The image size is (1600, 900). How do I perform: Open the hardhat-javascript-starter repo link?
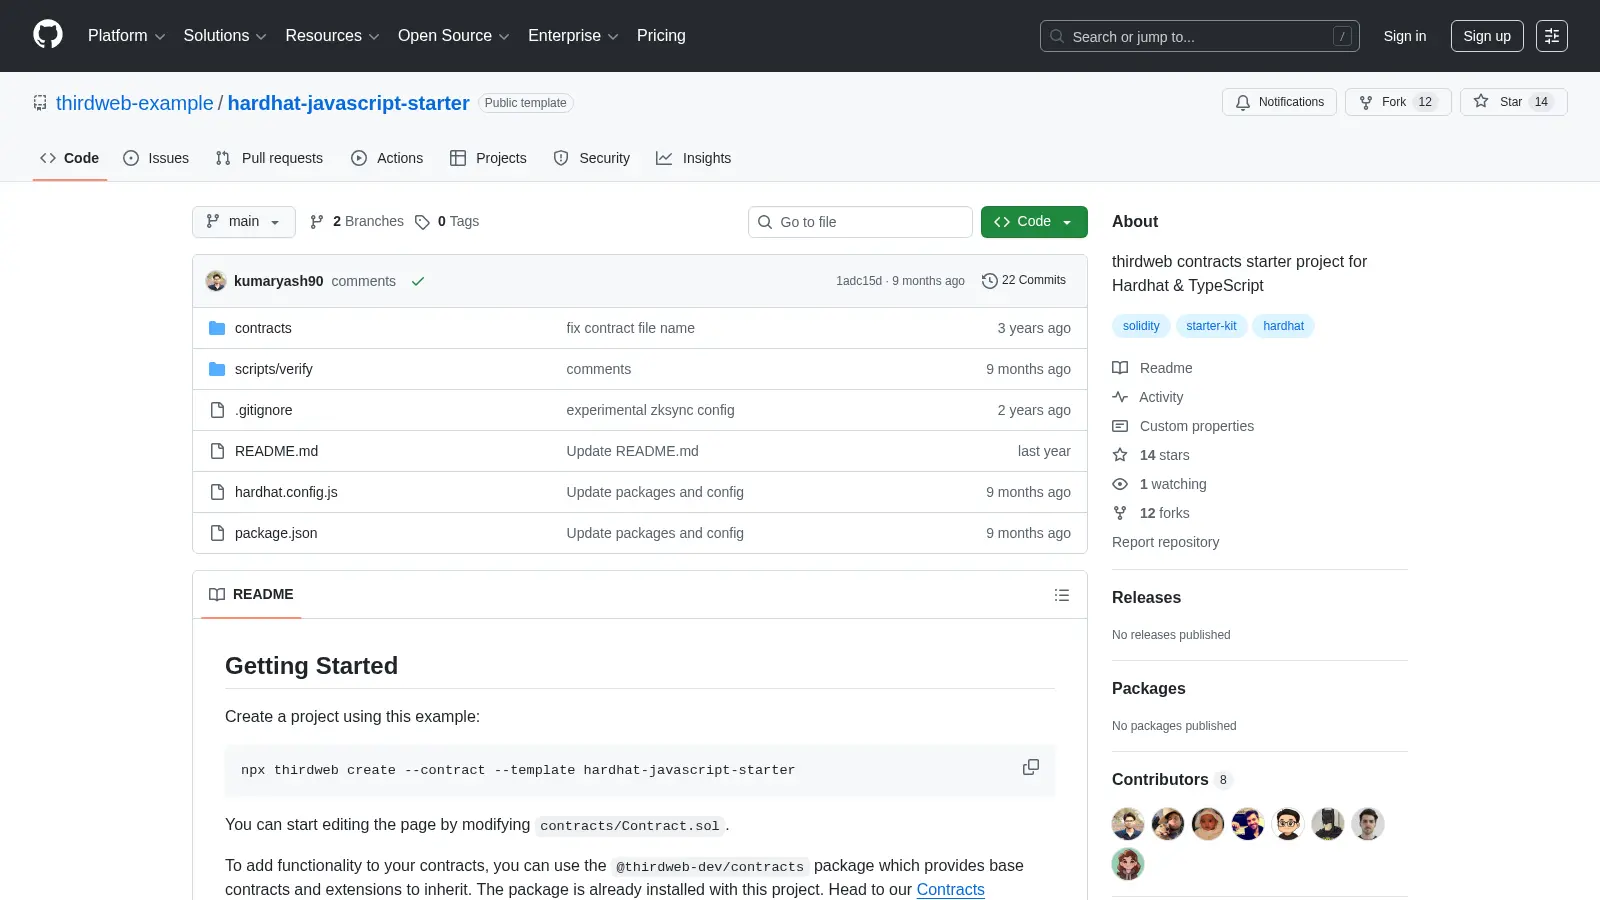(348, 103)
